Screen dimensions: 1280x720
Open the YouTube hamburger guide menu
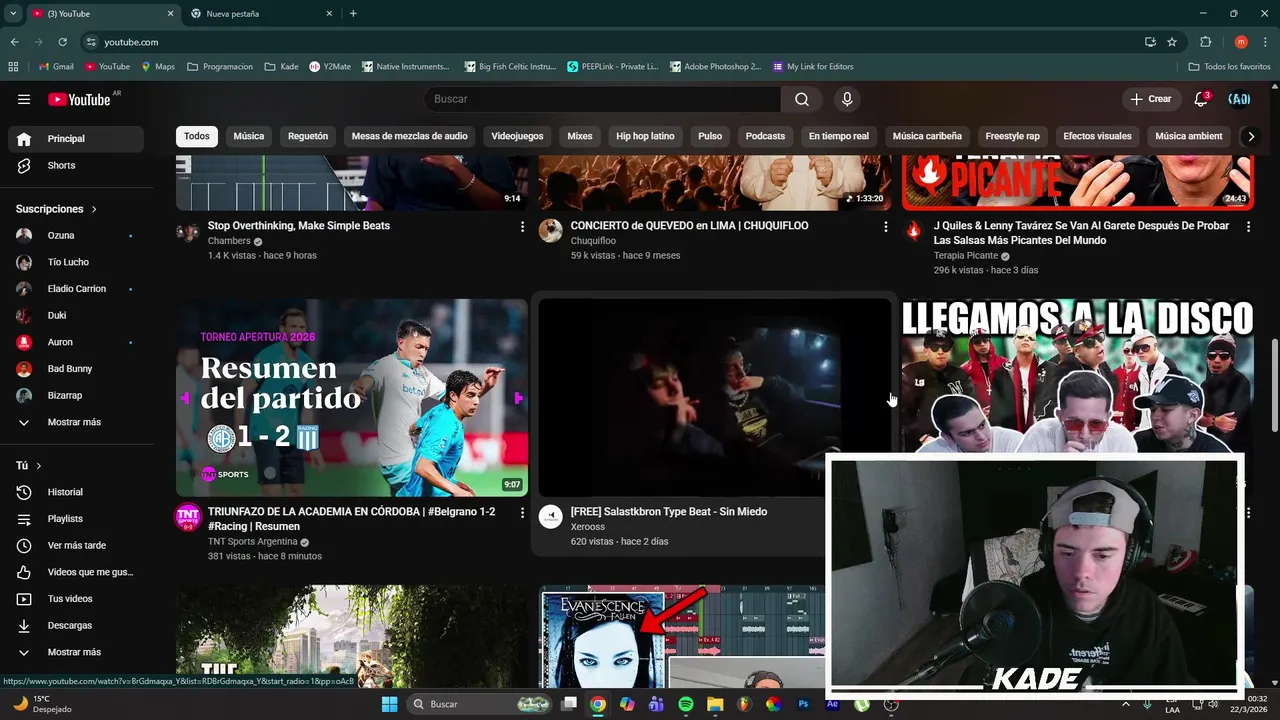tap(24, 99)
